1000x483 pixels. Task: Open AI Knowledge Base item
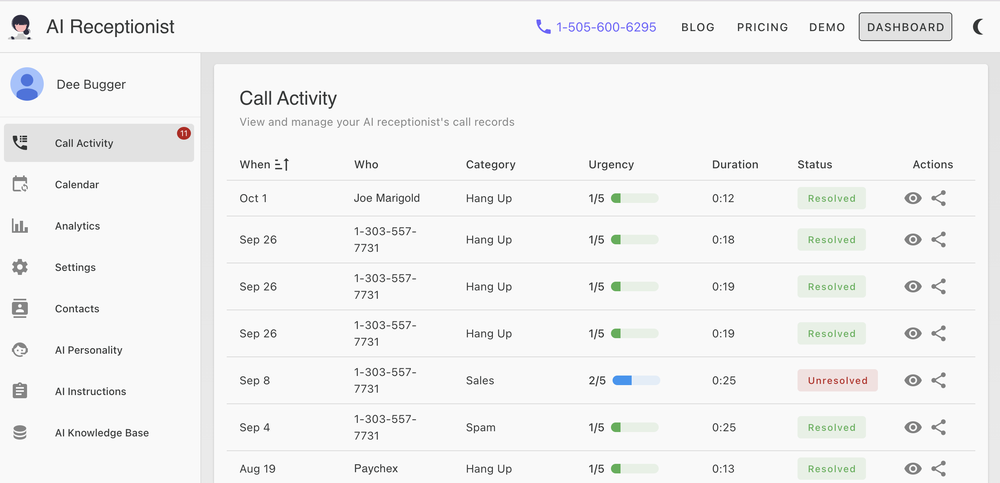point(101,433)
